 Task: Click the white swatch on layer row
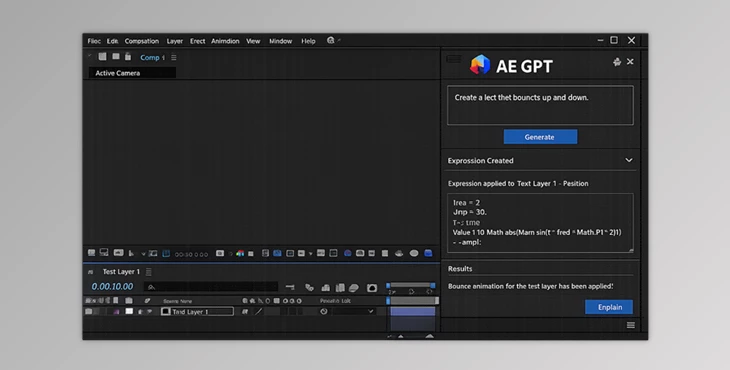tap(129, 311)
